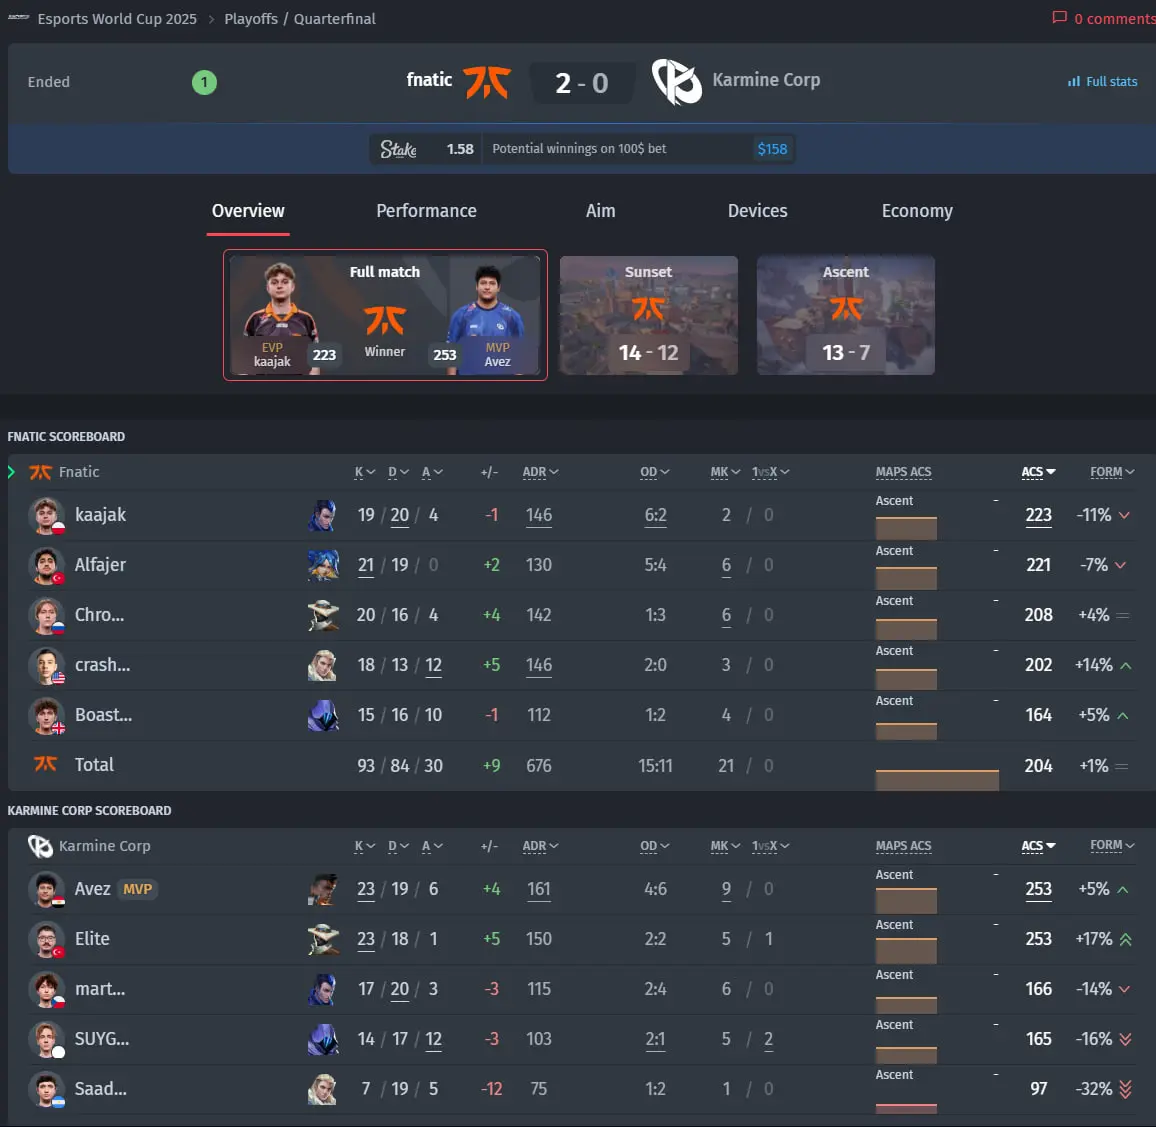This screenshot has height=1127, width=1156.
Task: Switch to the Overview tab
Action: point(248,211)
